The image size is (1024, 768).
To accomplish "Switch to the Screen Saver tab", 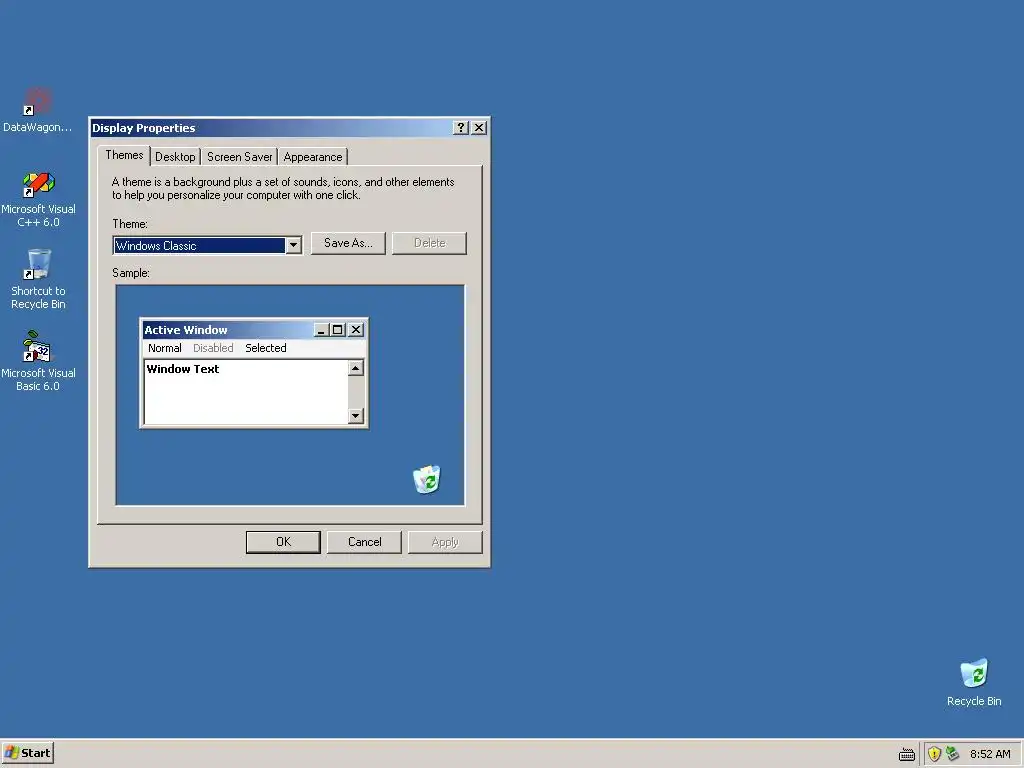I will (239, 157).
